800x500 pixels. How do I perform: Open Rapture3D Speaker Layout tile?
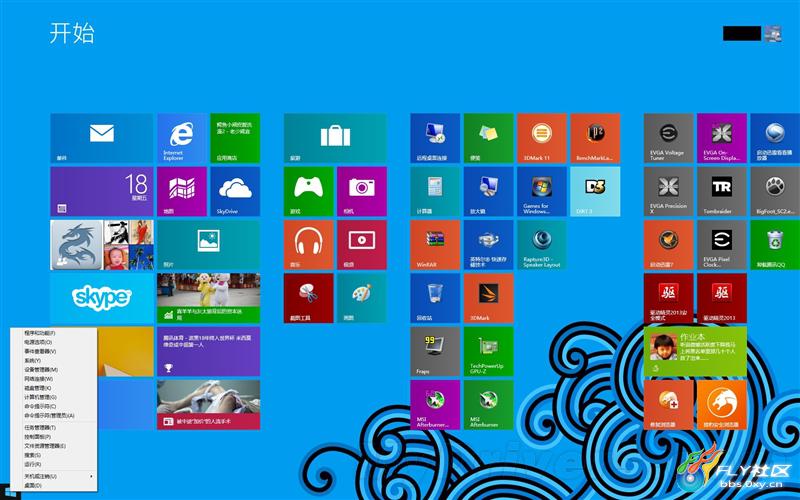[542, 245]
